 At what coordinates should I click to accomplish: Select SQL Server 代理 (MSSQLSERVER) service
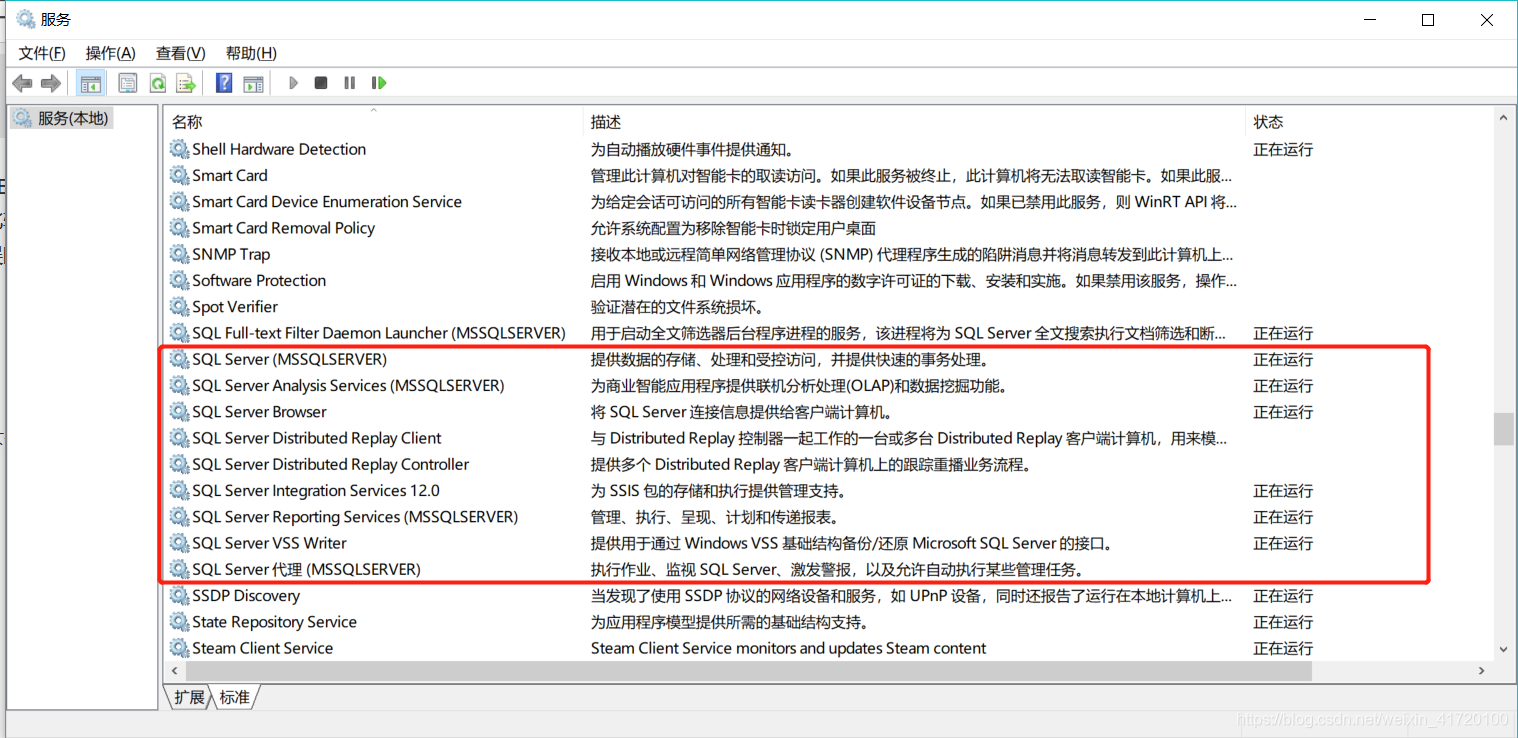pos(307,569)
